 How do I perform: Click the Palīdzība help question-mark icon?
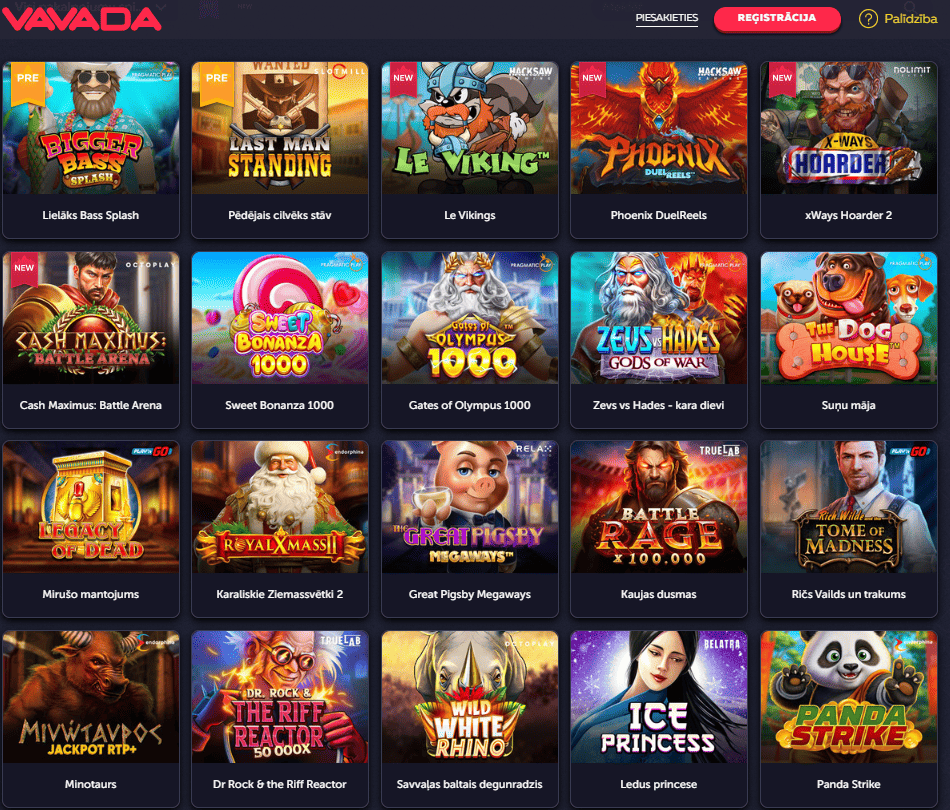(868, 19)
